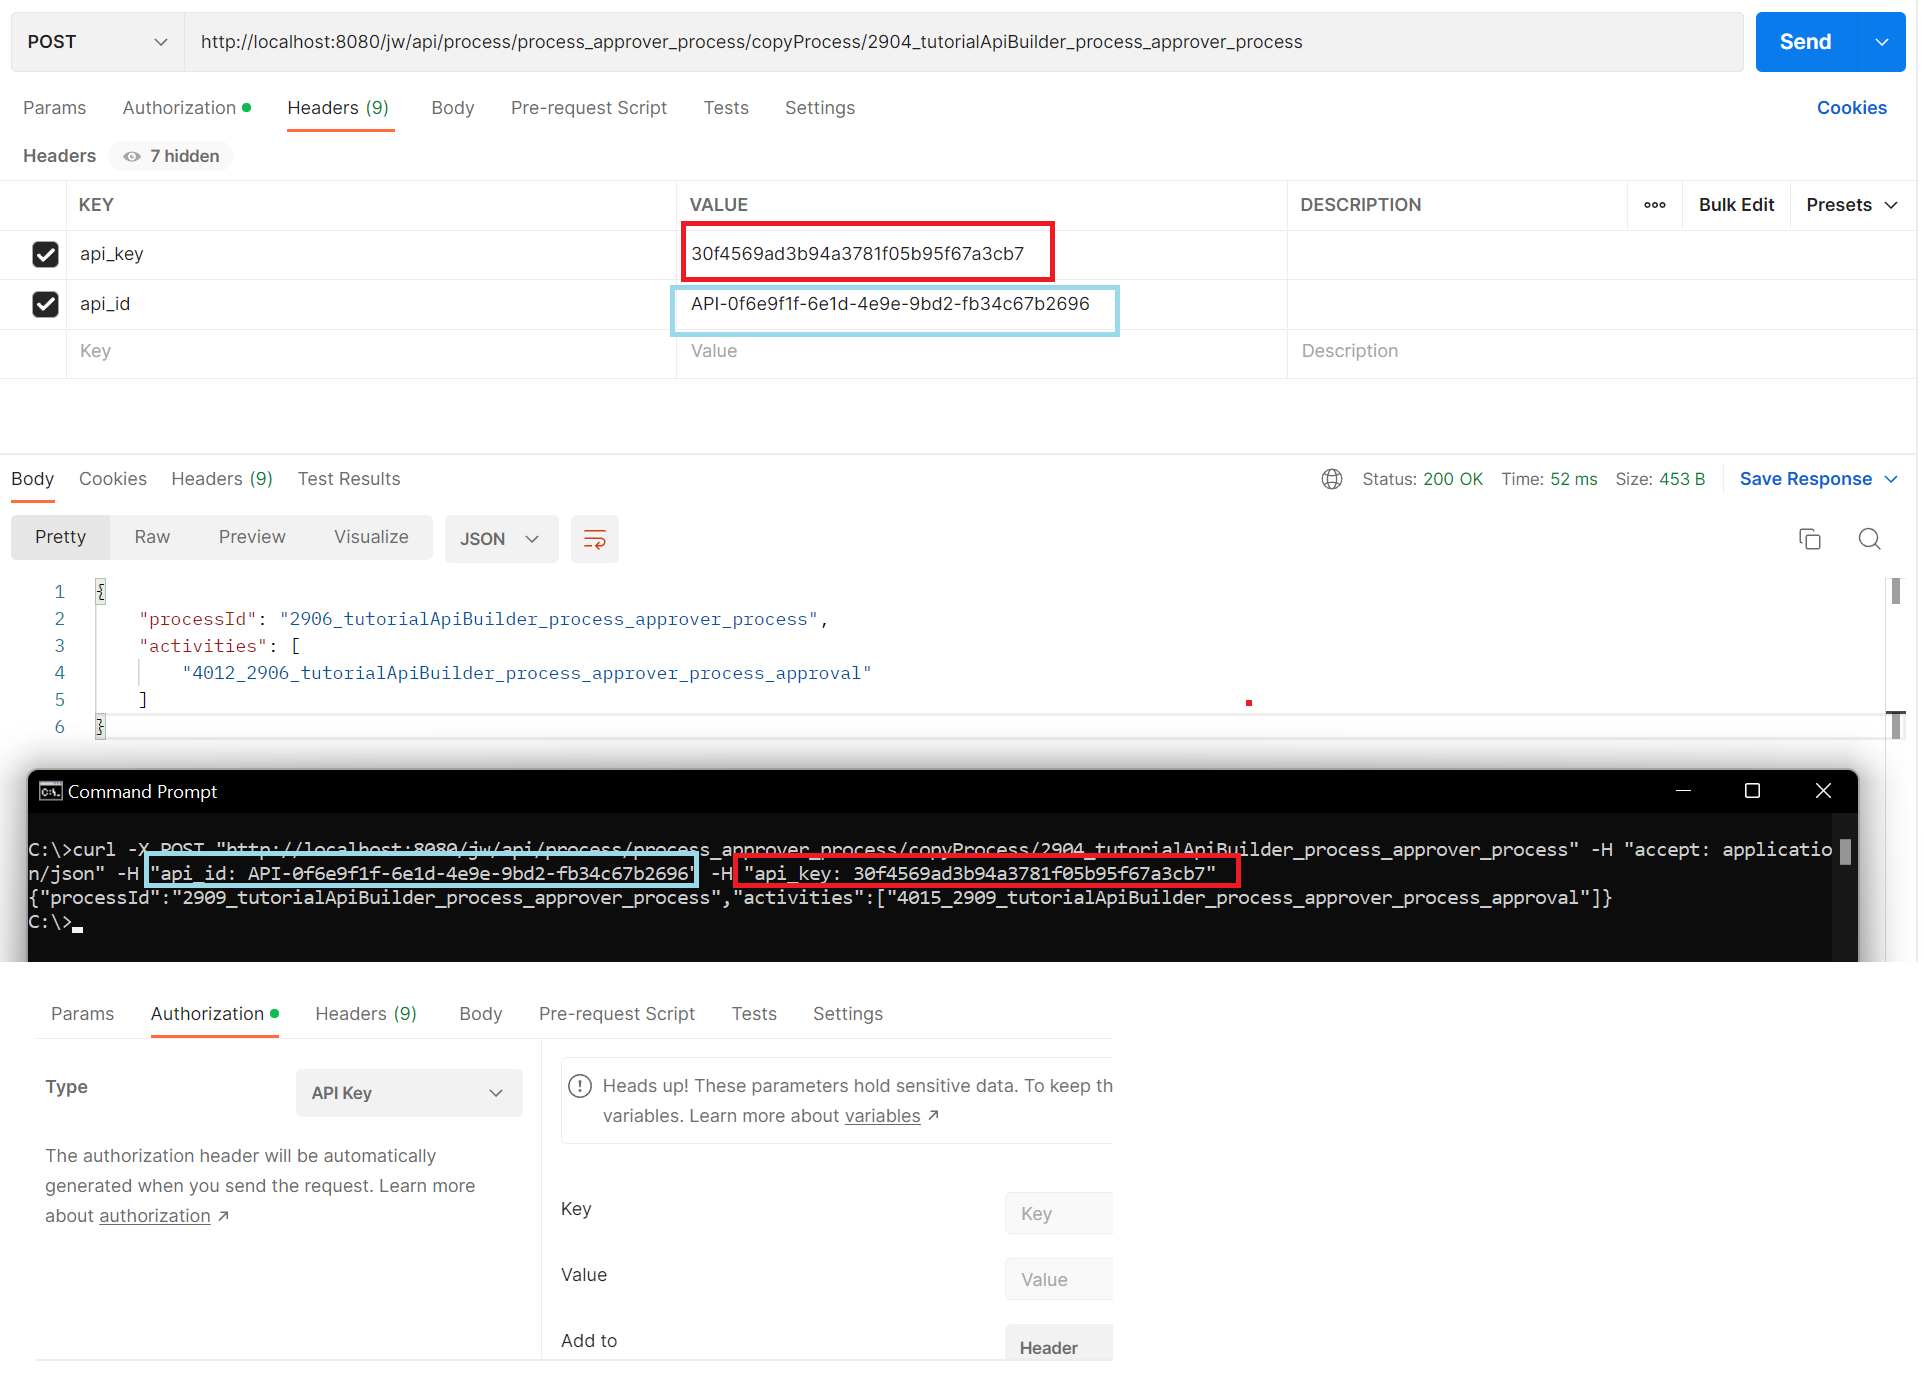Click the info icon in Heads up notice
This screenshot has width=1924, height=1384.
[580, 1086]
